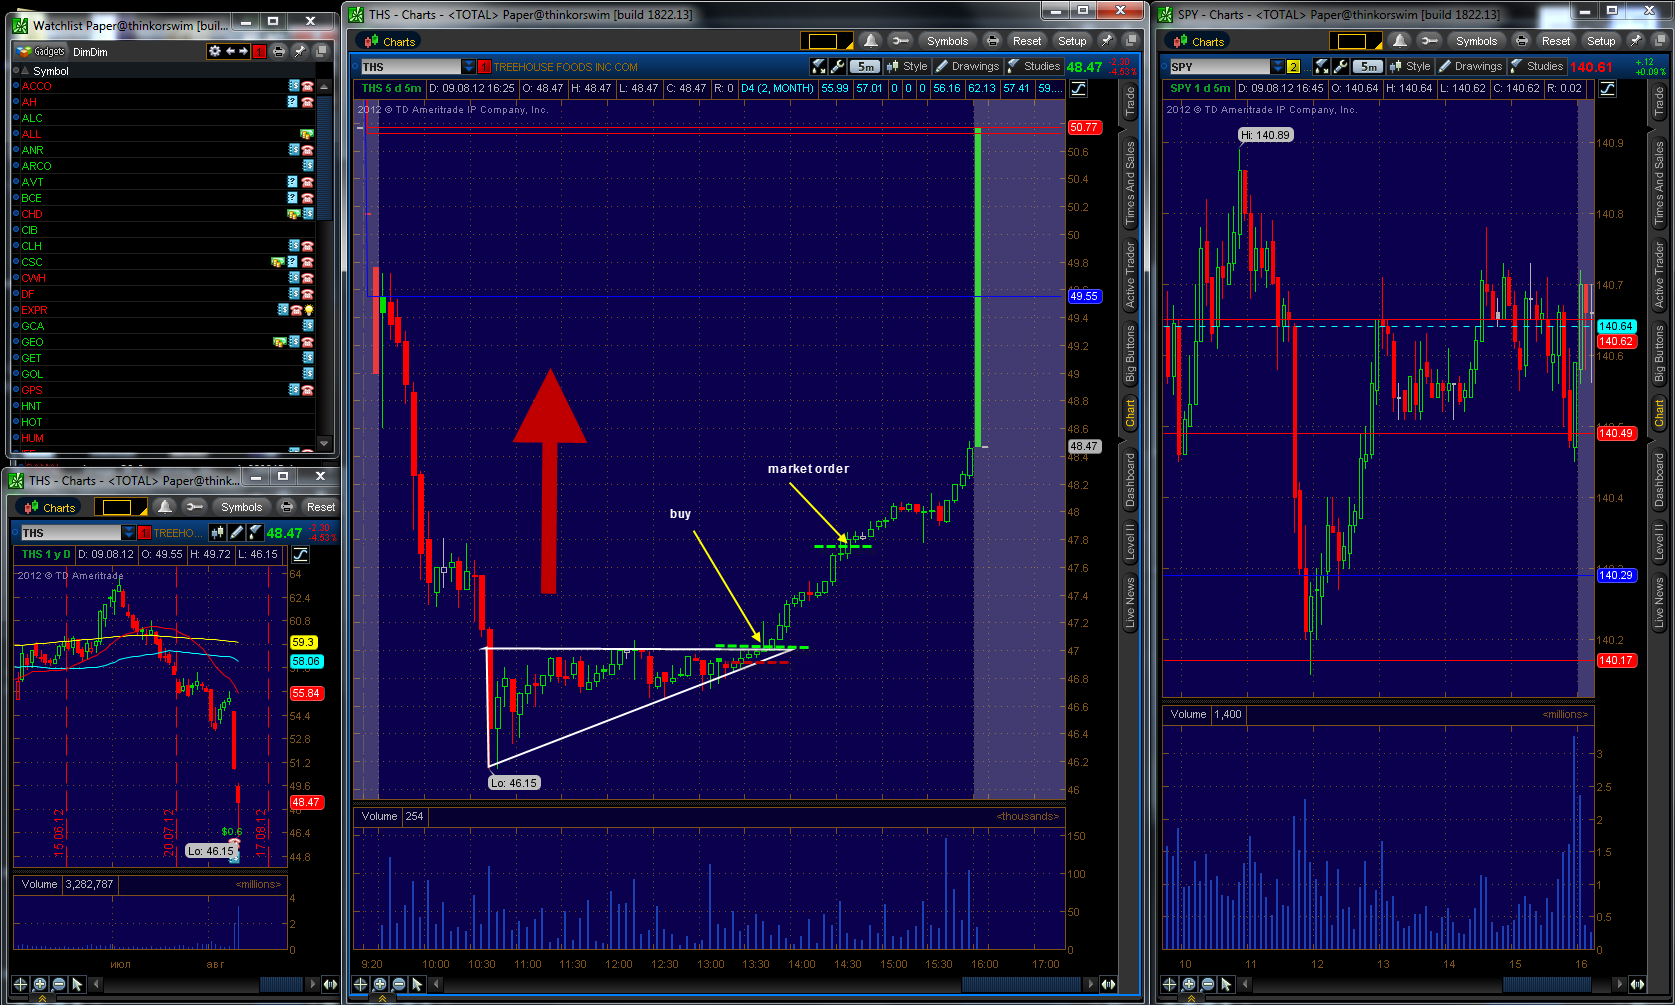The image size is (1675, 1005).
Task: Open Style menu in THS chart
Action: pyautogui.click(x=907, y=67)
